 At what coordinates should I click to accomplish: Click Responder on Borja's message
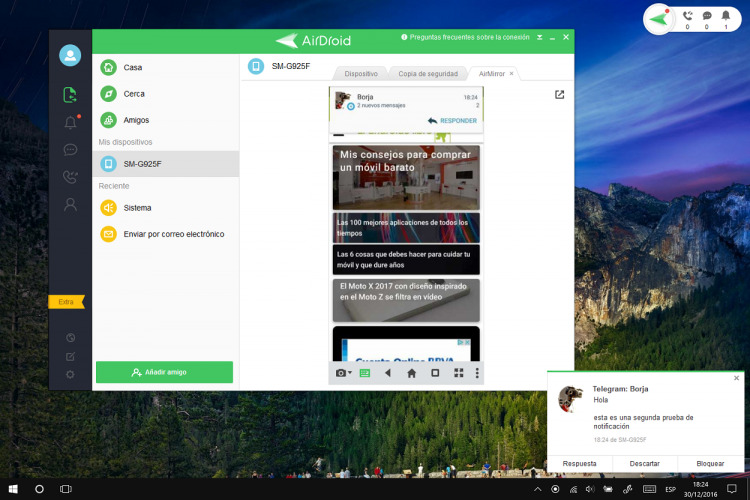click(452, 121)
